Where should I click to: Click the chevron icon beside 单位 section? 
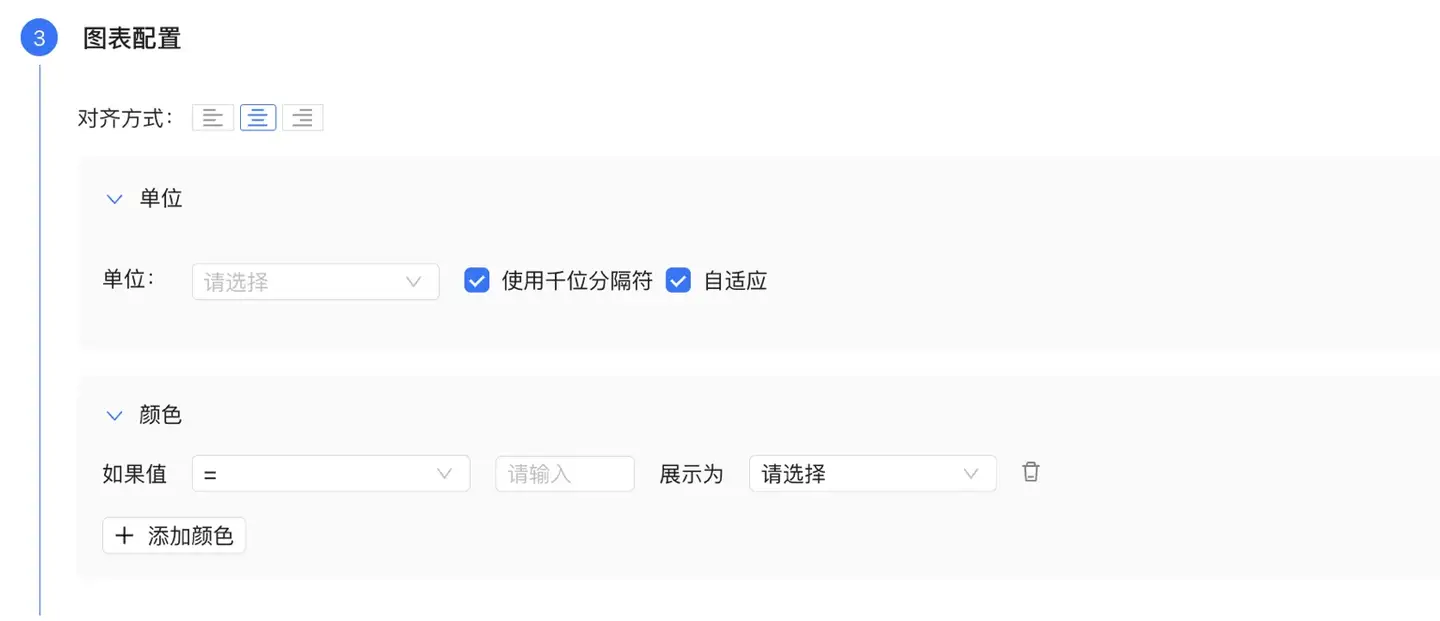(x=114, y=198)
